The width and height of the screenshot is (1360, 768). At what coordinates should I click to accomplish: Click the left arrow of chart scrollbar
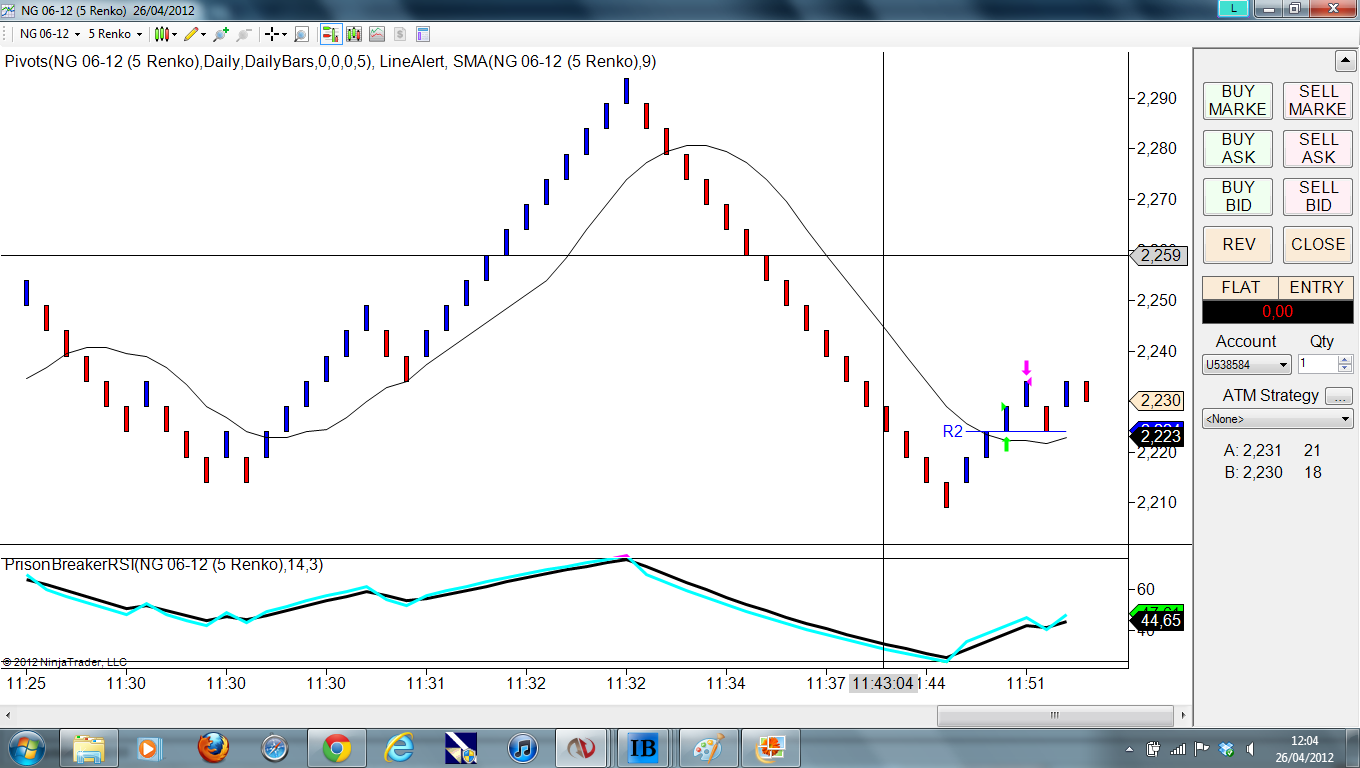click(8, 716)
